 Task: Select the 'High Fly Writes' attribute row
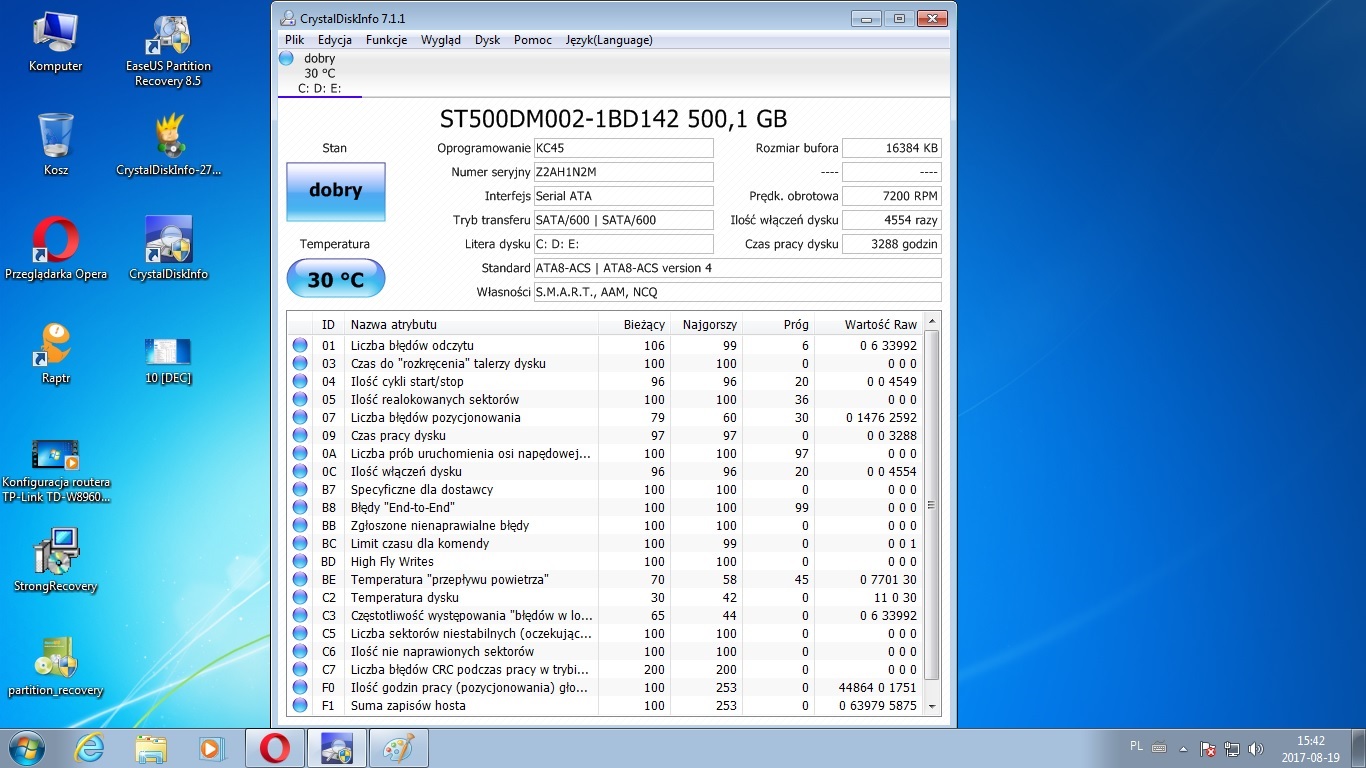pos(605,561)
